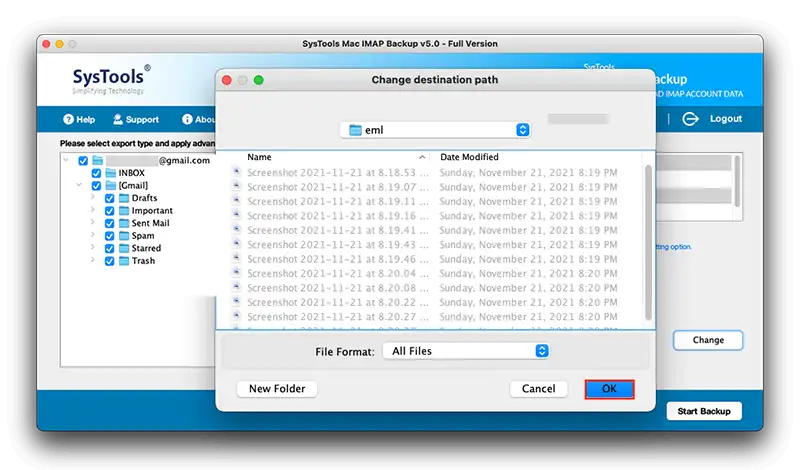800x470 pixels.
Task: Click the gmail.com account folder icon
Action: tap(97, 160)
